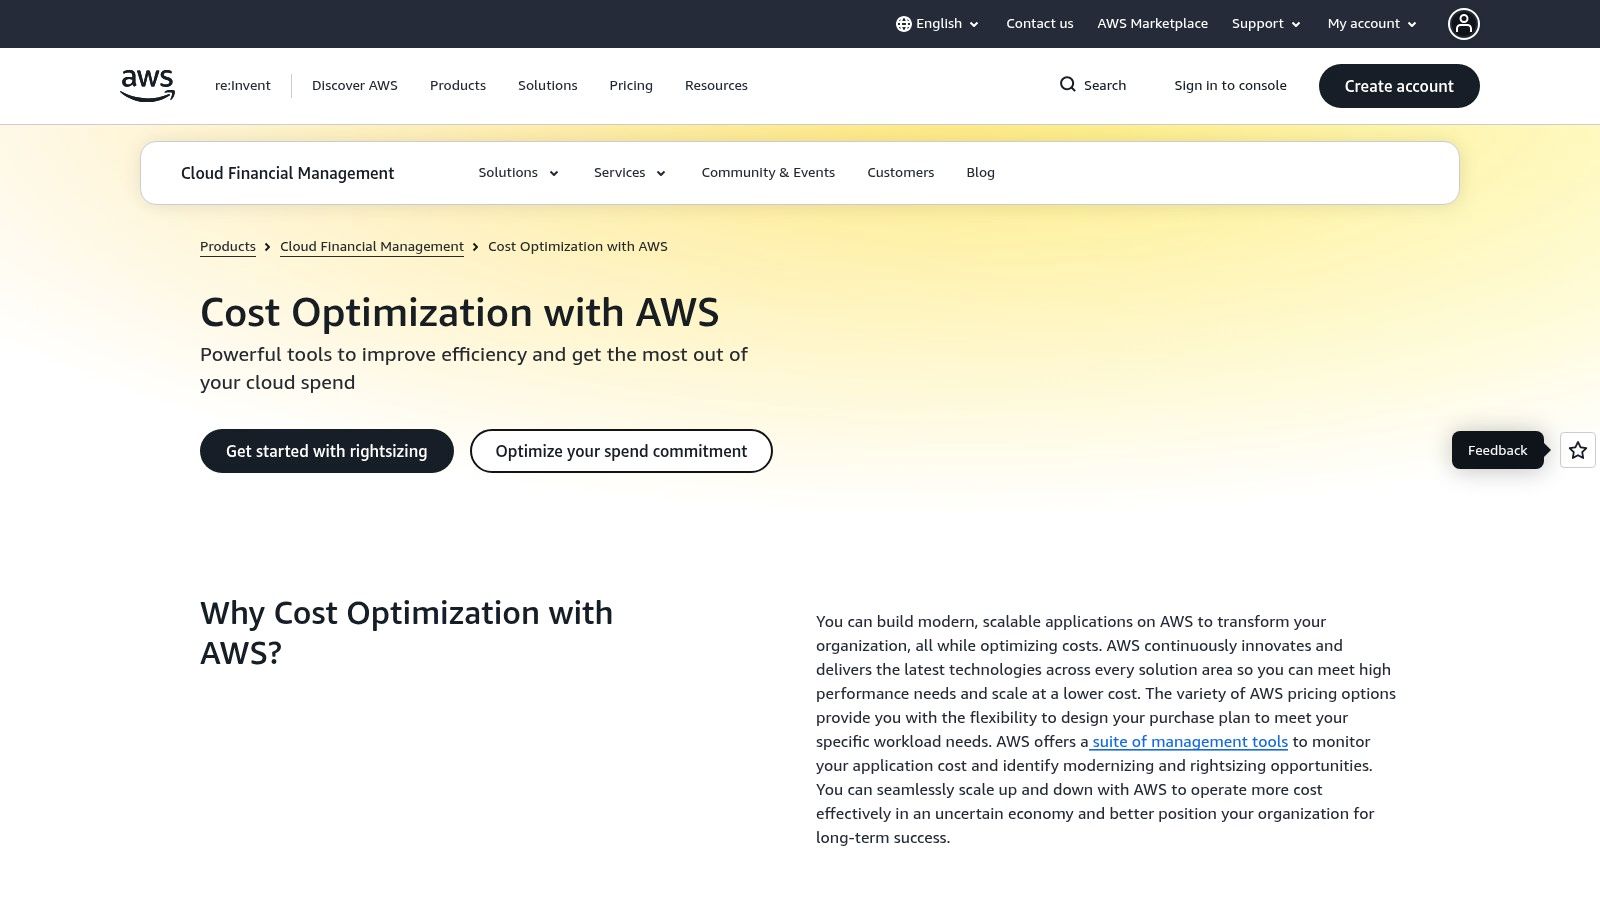Open suite of management tools link
This screenshot has height=900, width=1600.
(1189, 742)
